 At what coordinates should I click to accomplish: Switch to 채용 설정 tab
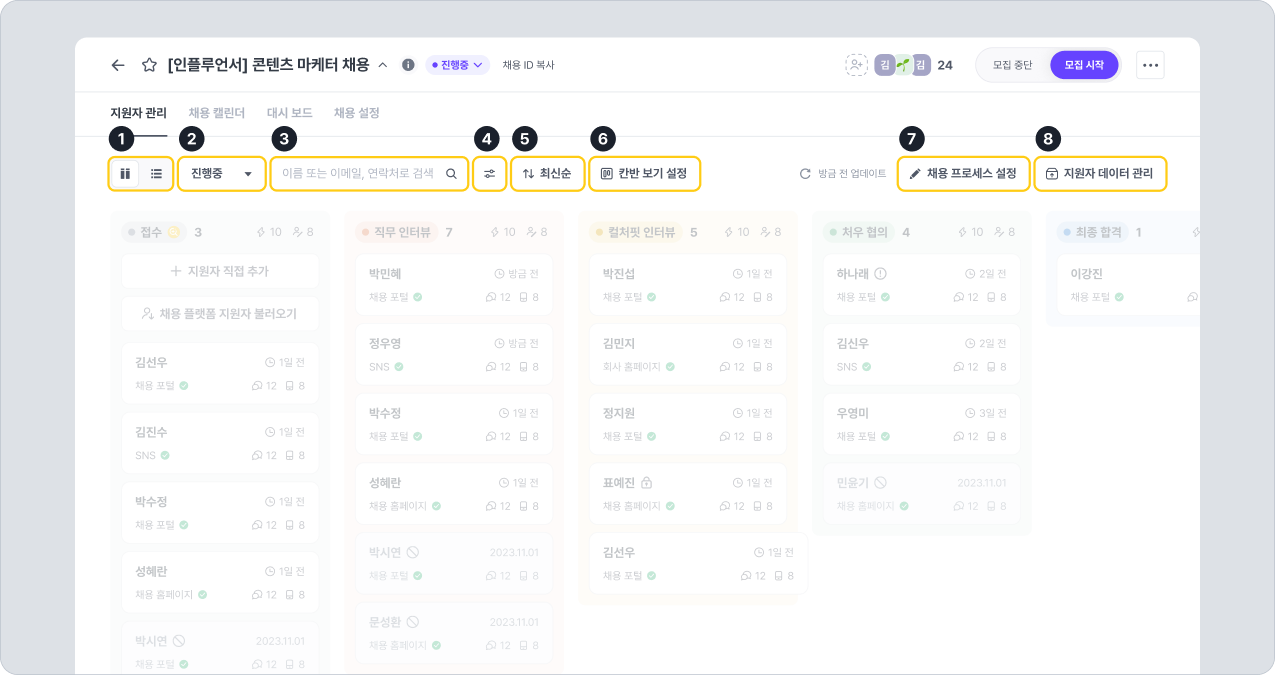tap(356, 113)
